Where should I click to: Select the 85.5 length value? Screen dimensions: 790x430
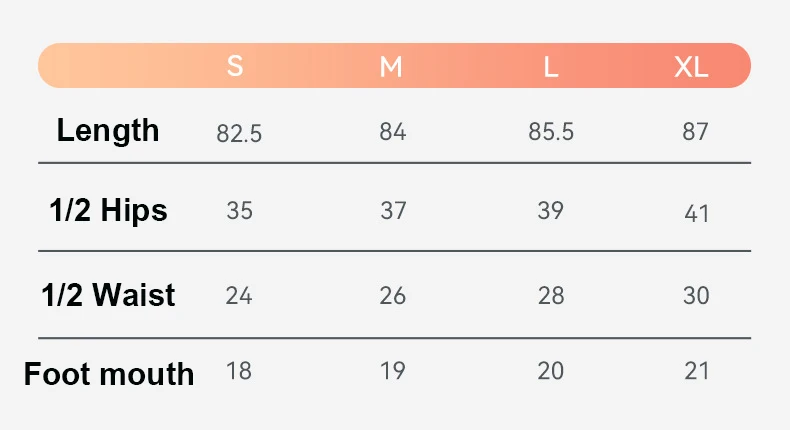pyautogui.click(x=551, y=131)
